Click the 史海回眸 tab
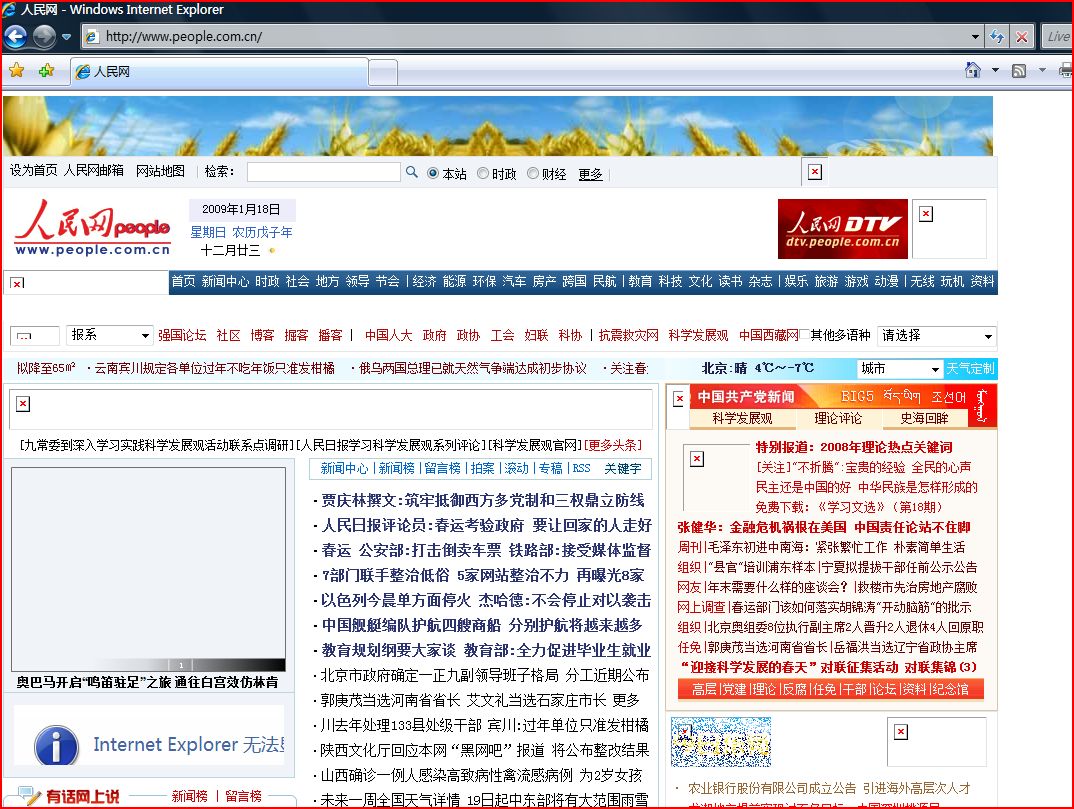The image size is (1074, 809). [x=925, y=419]
